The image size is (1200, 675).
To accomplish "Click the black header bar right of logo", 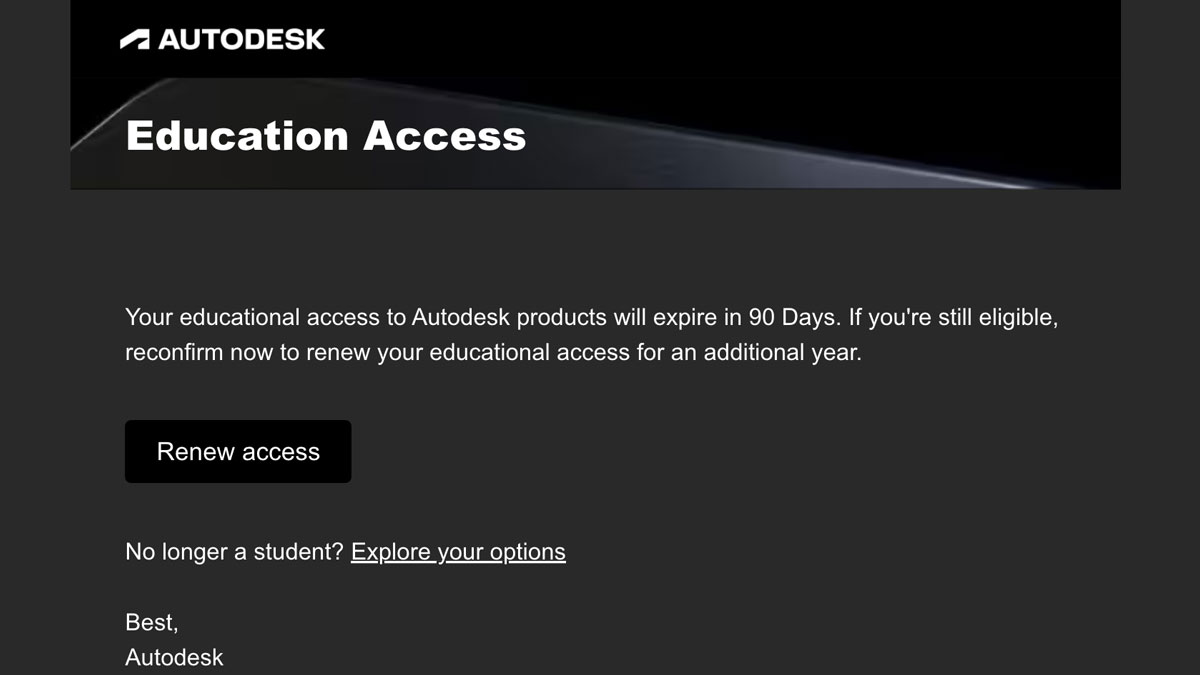I will 720,40.
